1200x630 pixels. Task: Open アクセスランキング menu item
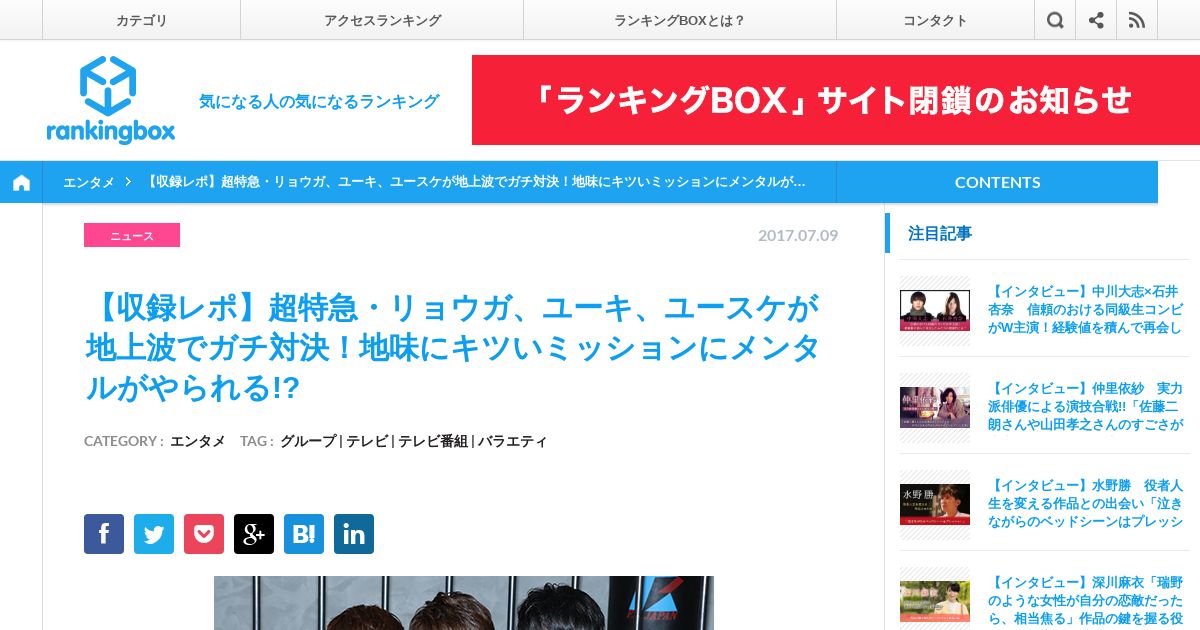(382, 20)
